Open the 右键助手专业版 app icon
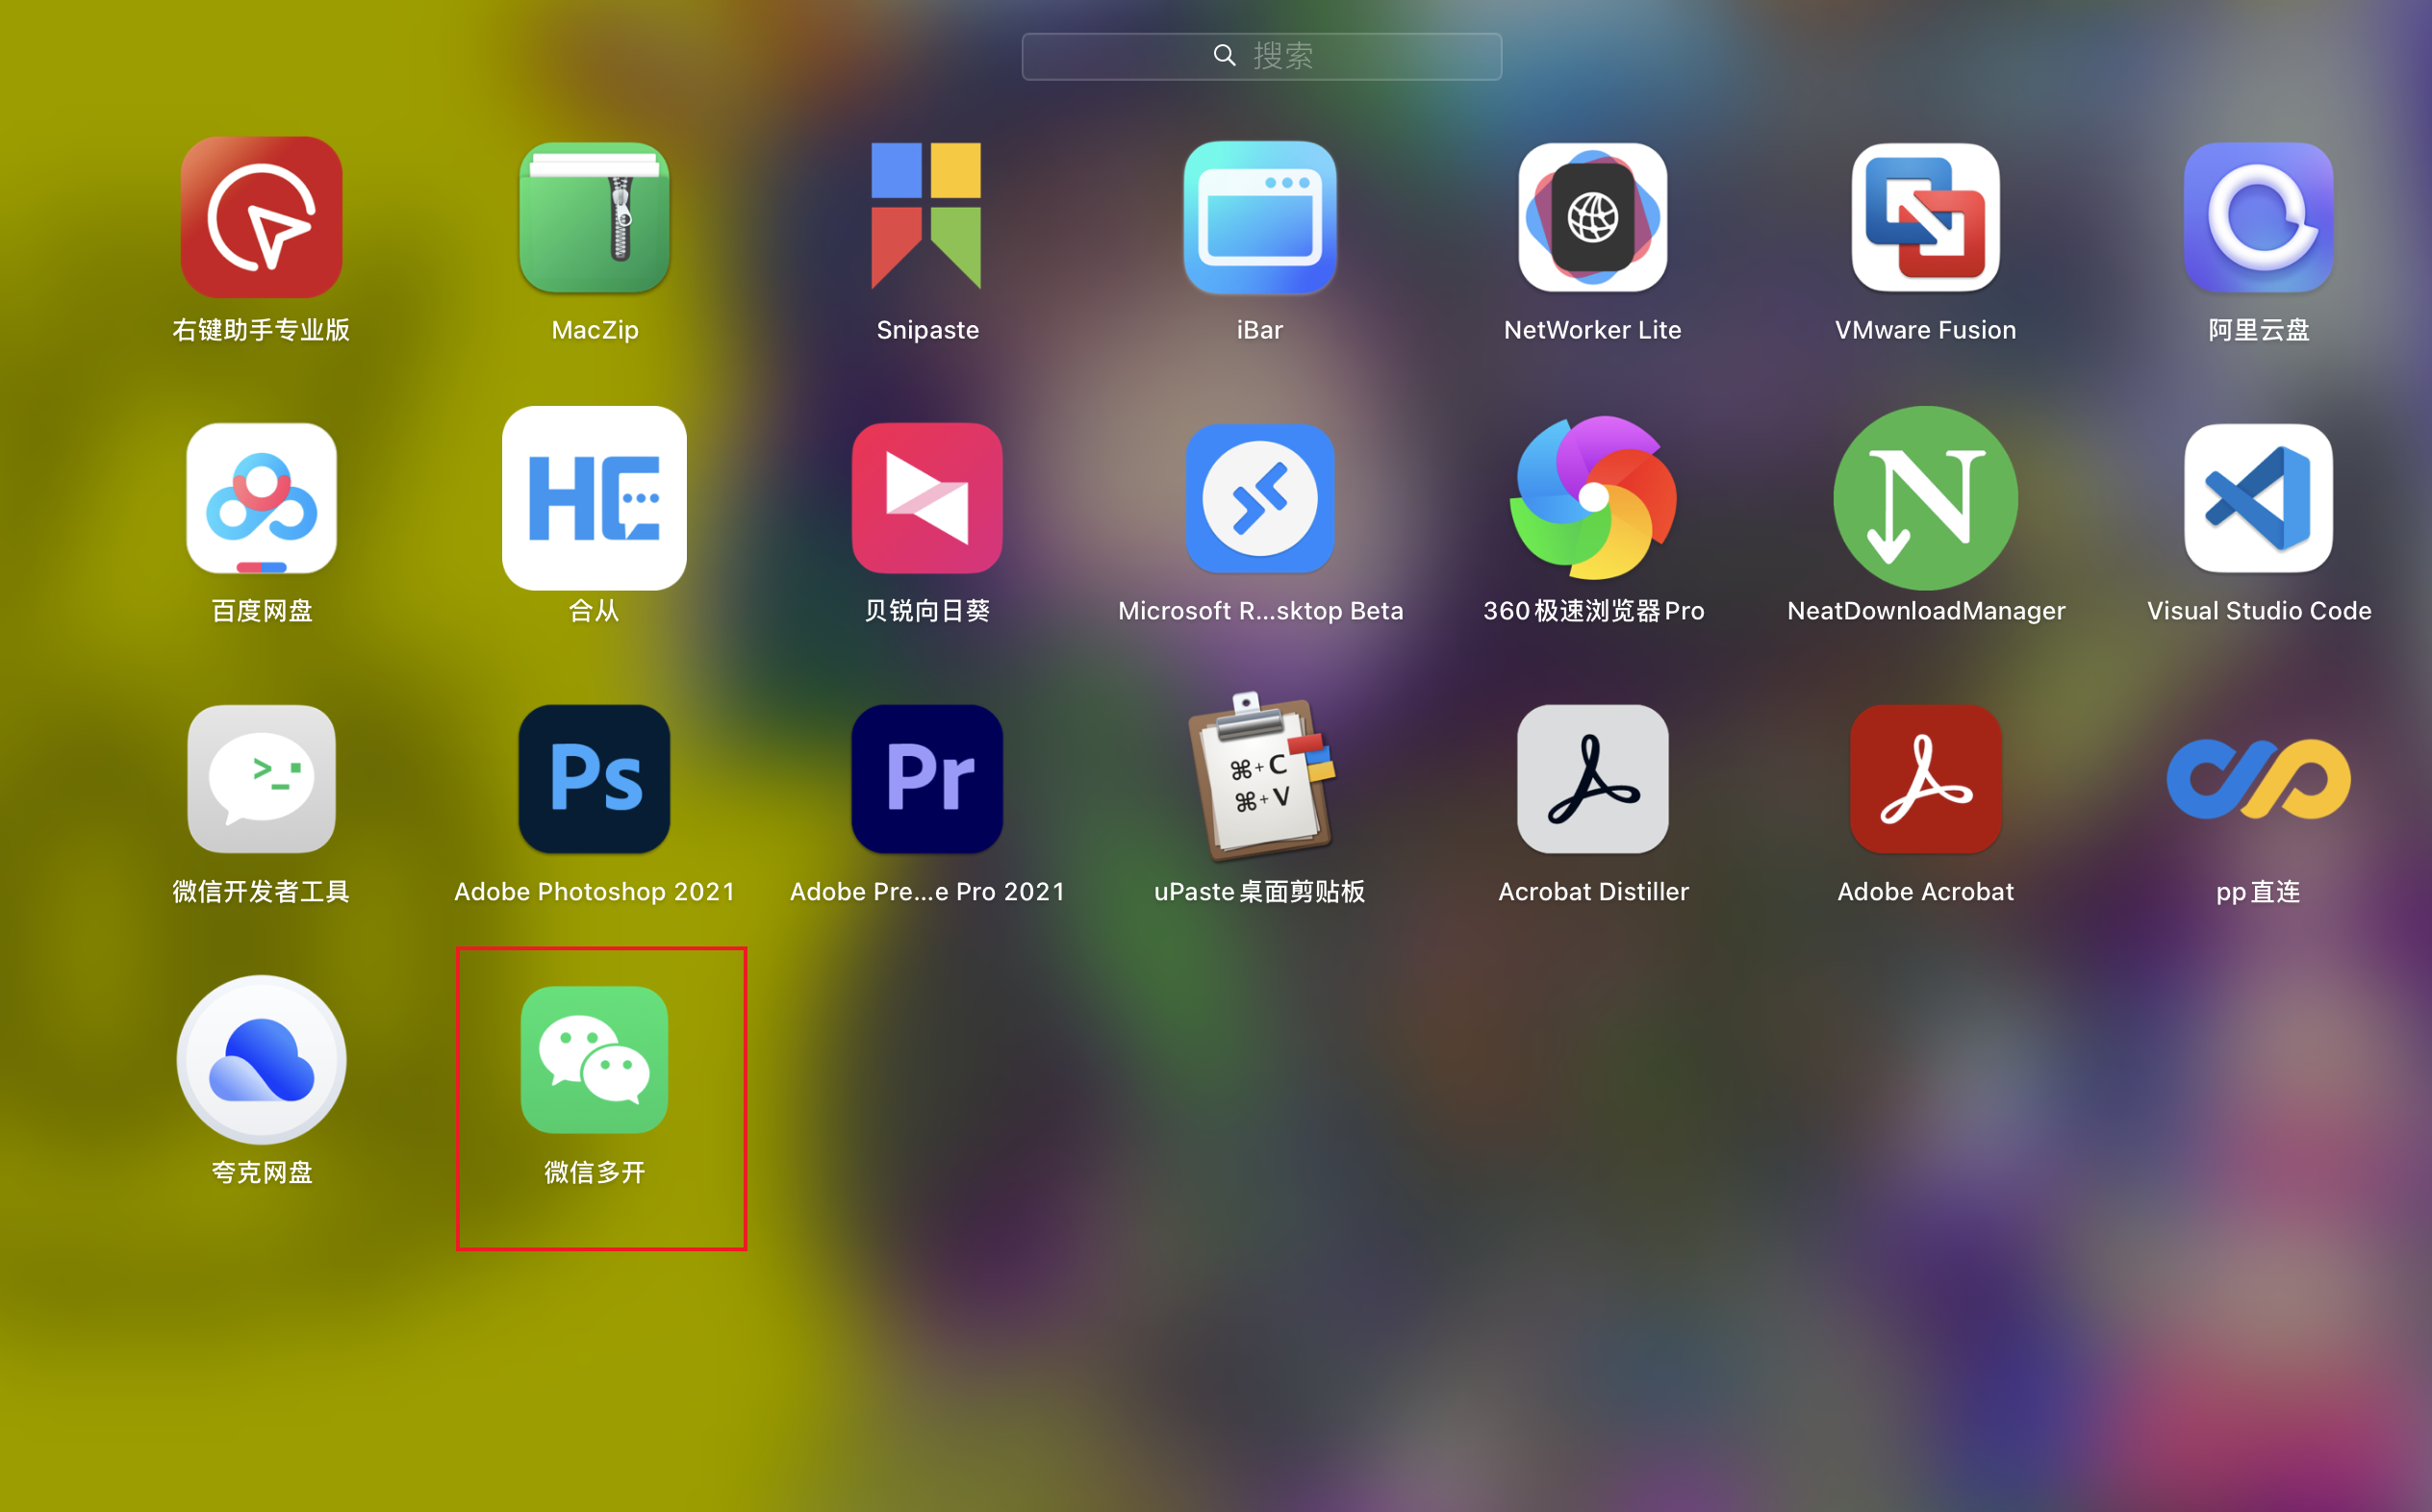 [261, 217]
